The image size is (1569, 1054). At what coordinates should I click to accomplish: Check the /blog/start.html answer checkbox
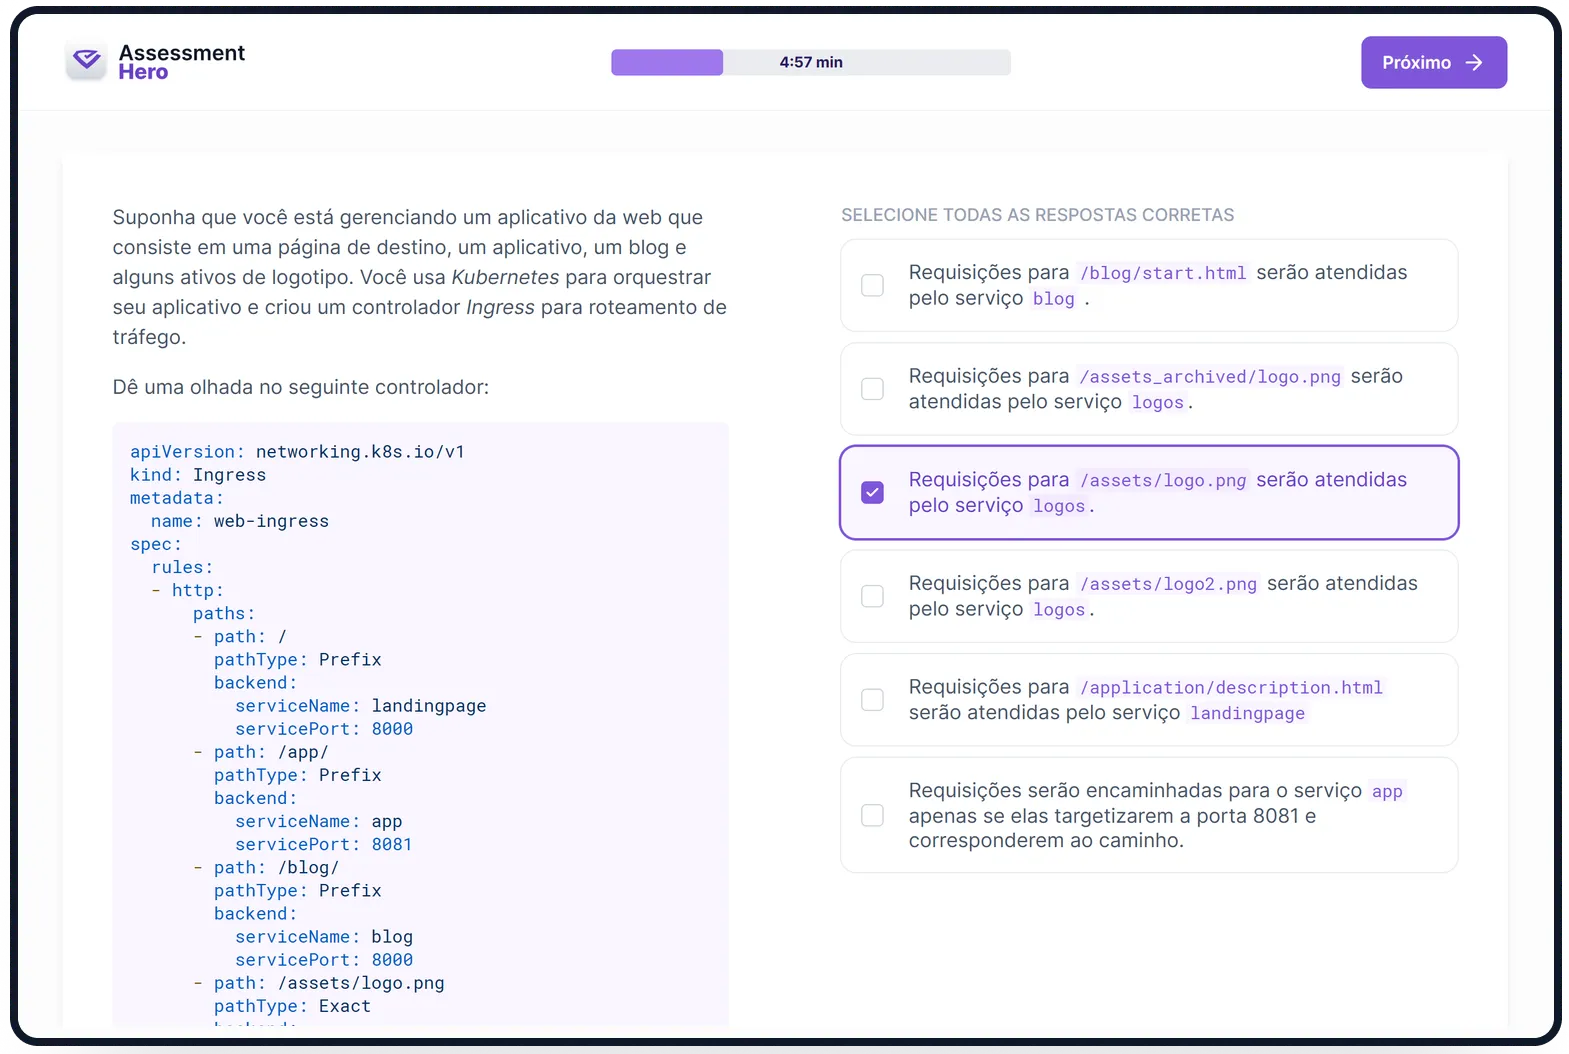873,285
